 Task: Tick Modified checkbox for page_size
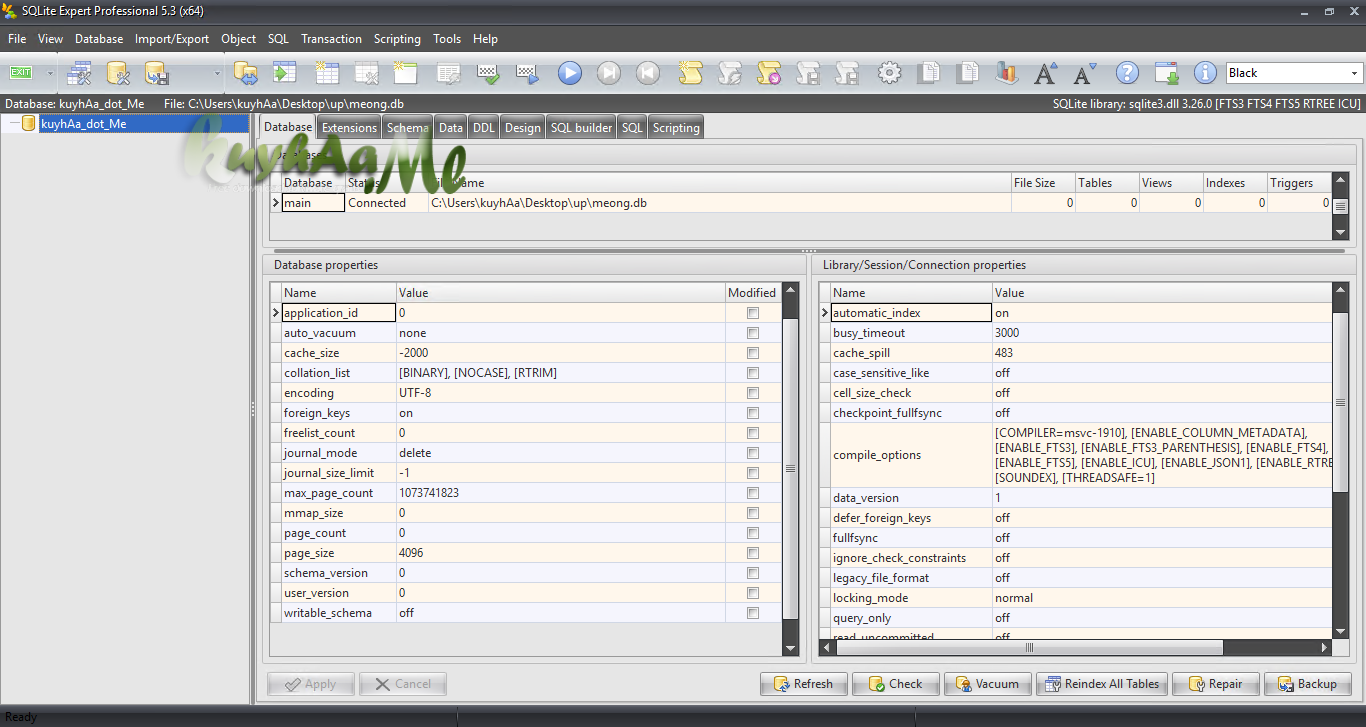tap(753, 553)
